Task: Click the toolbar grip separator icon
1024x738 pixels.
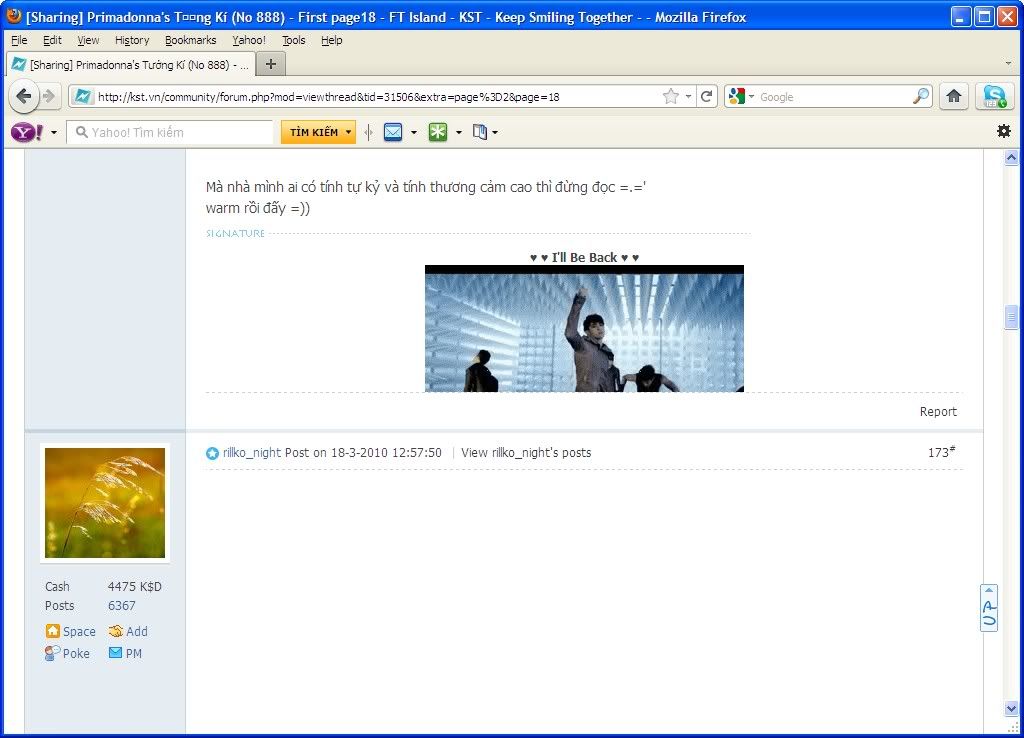Action: pyautogui.click(x=369, y=133)
